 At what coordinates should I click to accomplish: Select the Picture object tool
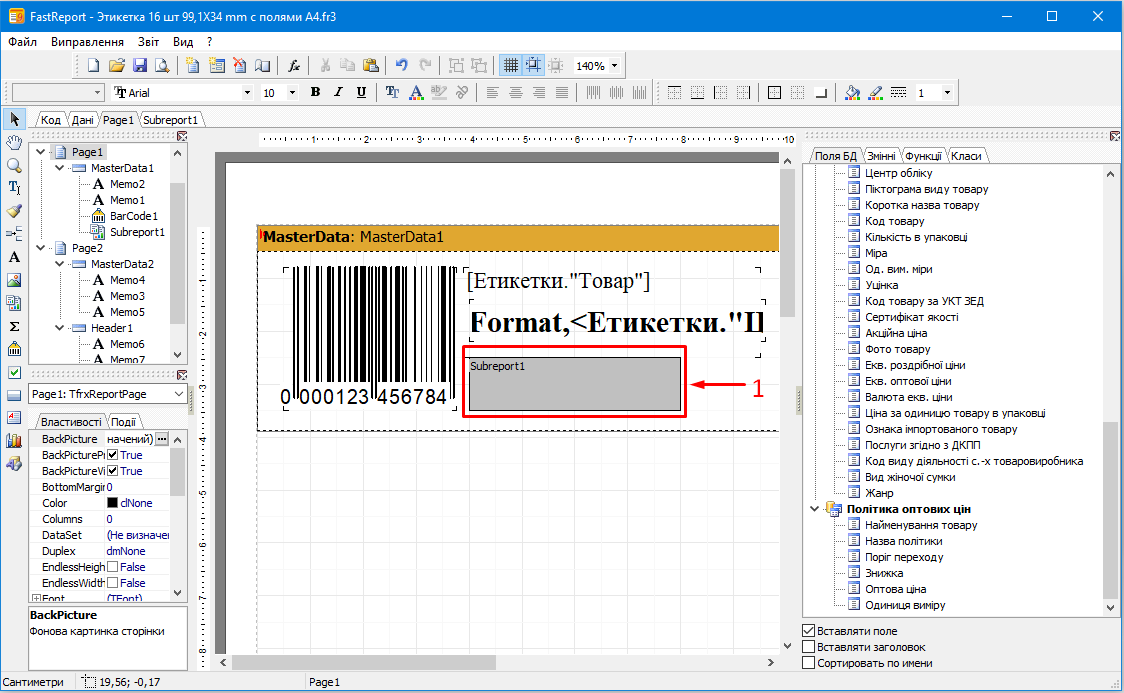[14, 280]
